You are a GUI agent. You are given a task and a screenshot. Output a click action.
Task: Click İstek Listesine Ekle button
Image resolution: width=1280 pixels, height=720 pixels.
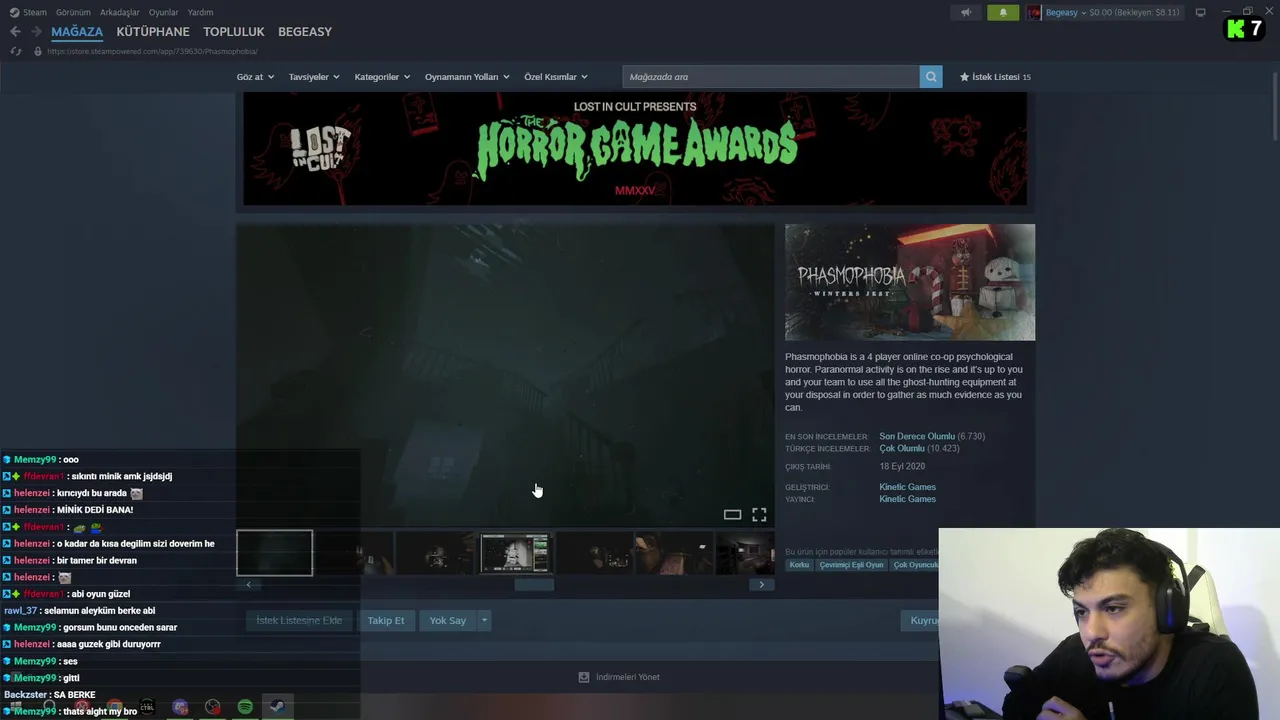(299, 621)
